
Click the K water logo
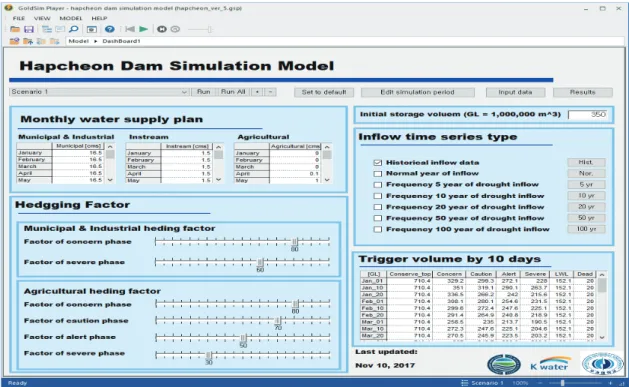tap(550, 364)
